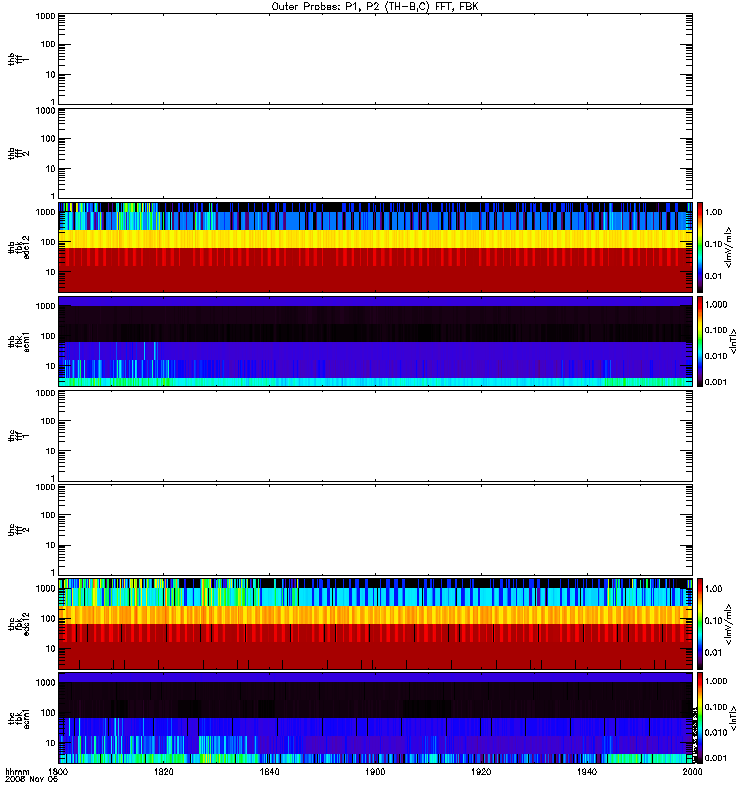
Task: Click the '1000' y-axis tick of thc fff 2 panel
Action: click(x=45, y=487)
